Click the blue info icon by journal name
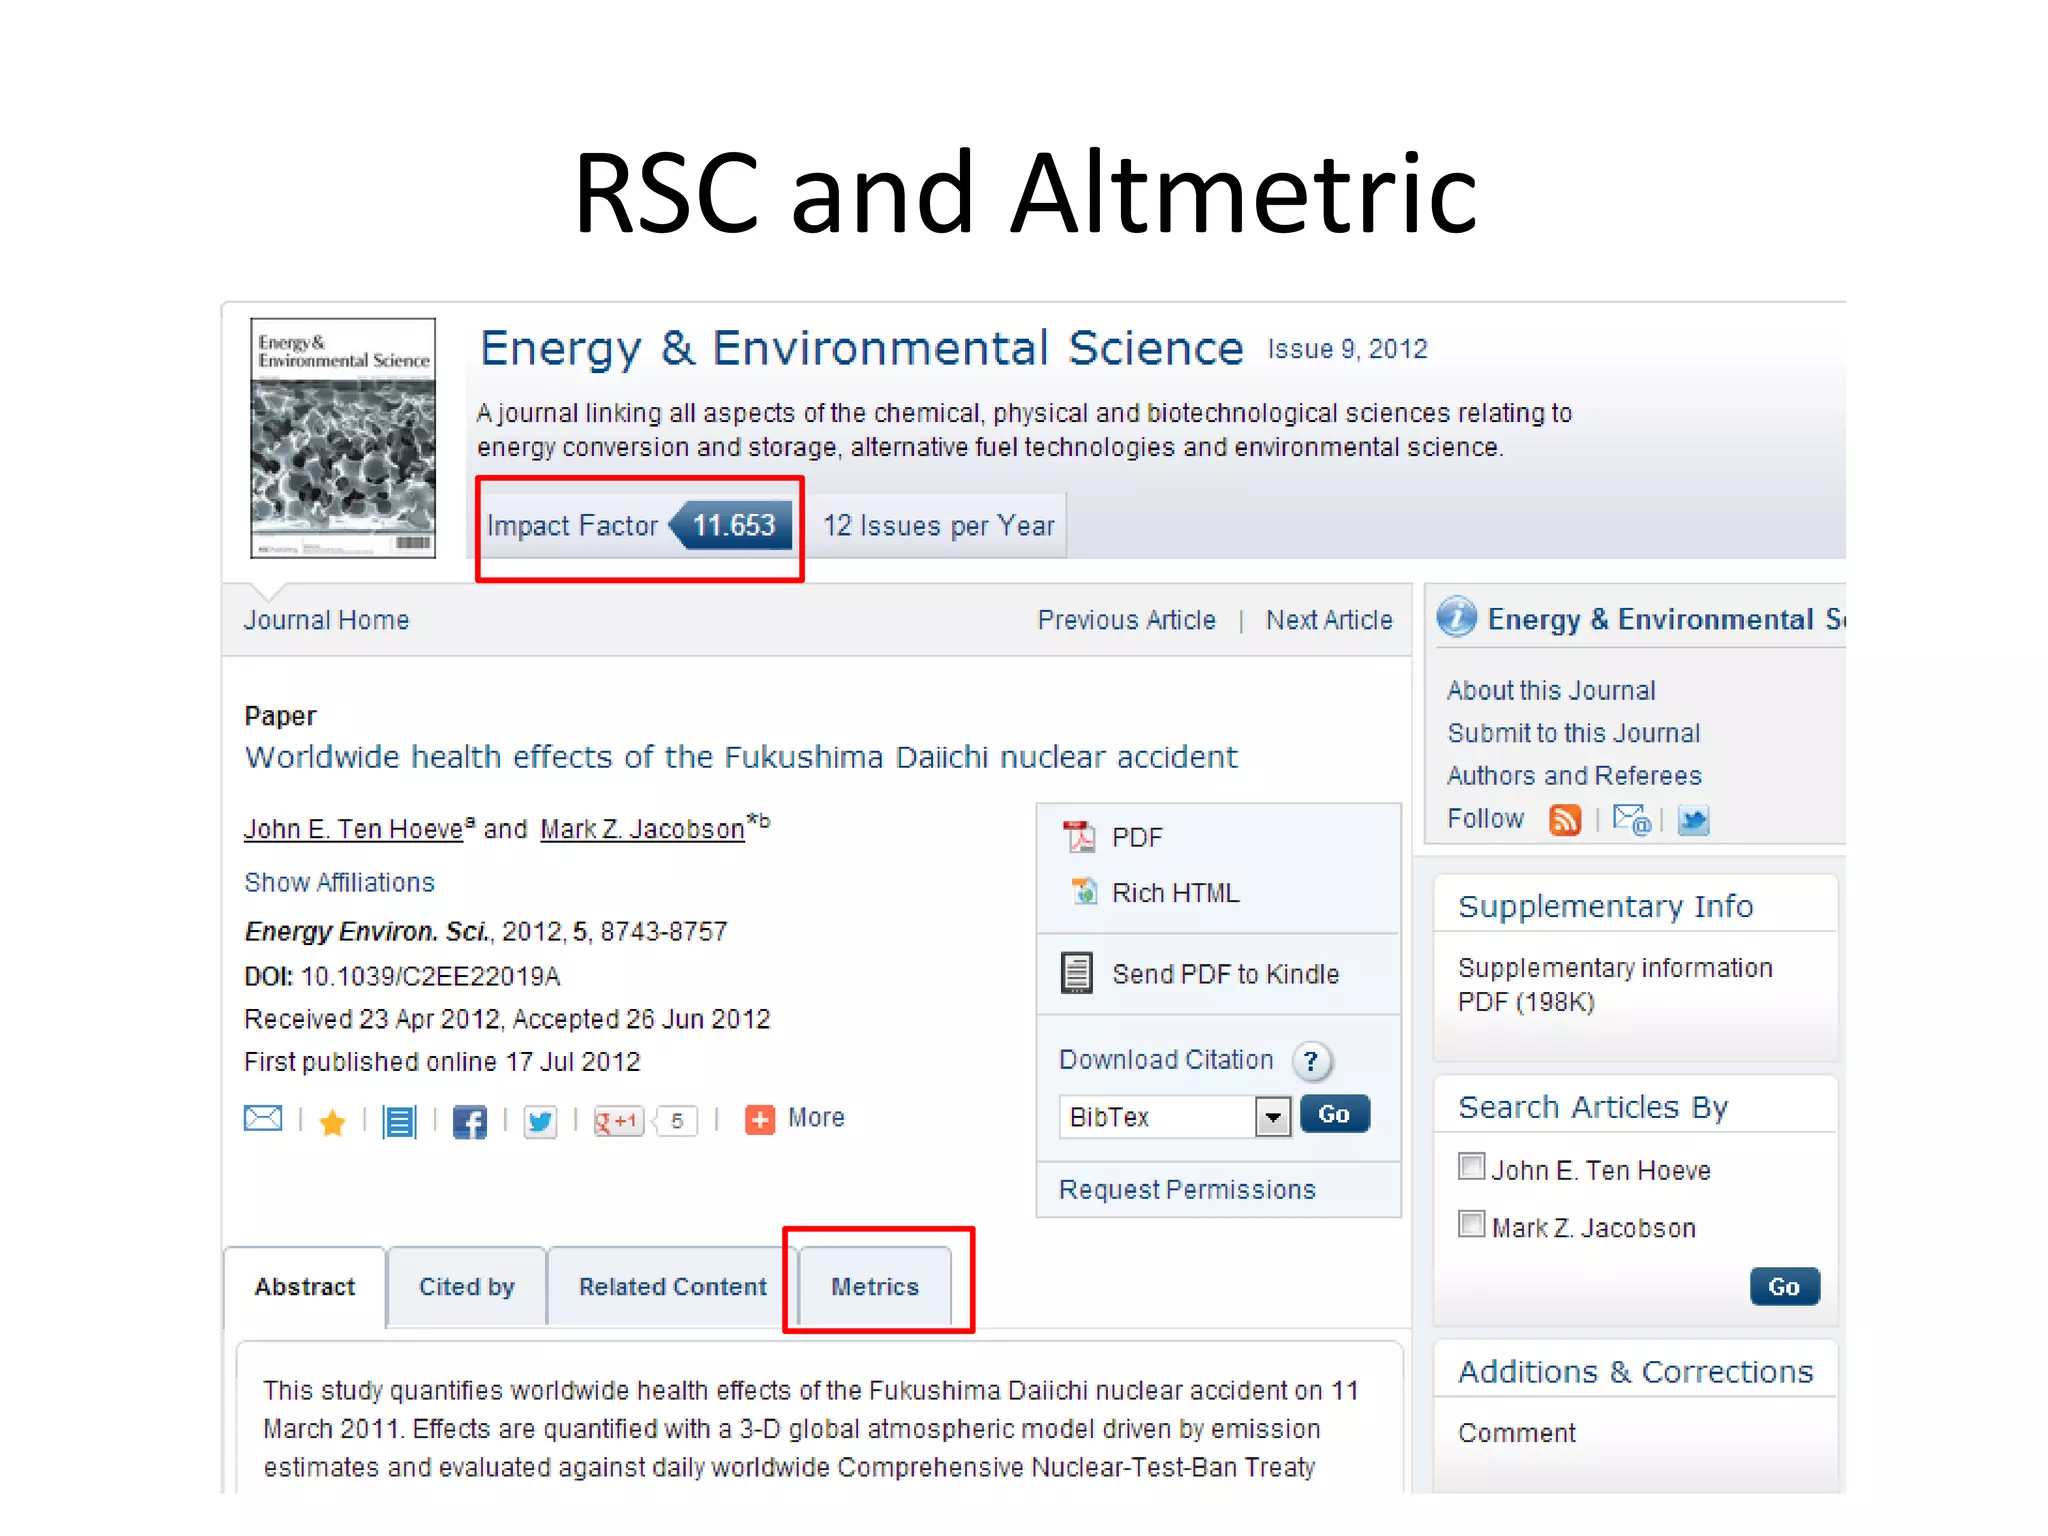The width and height of the screenshot is (2048, 1536). point(1457,617)
